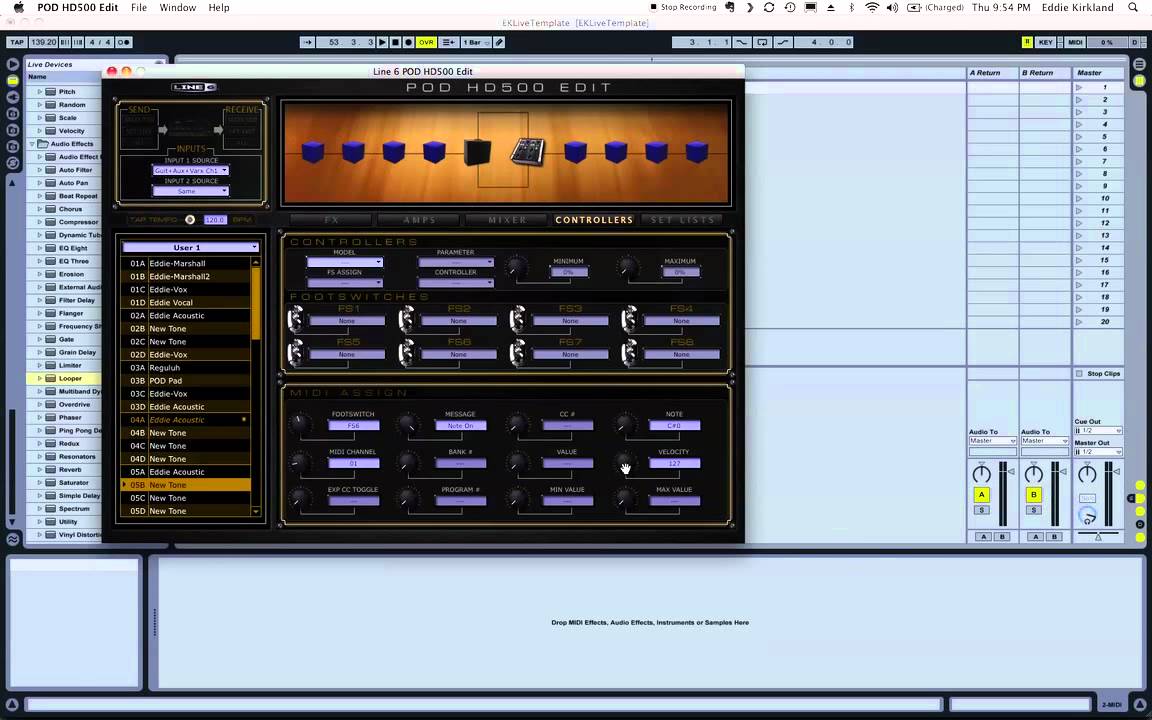Image resolution: width=1152 pixels, height=720 pixels.
Task: Toggle the loop switch icon
Action: pos(763,43)
